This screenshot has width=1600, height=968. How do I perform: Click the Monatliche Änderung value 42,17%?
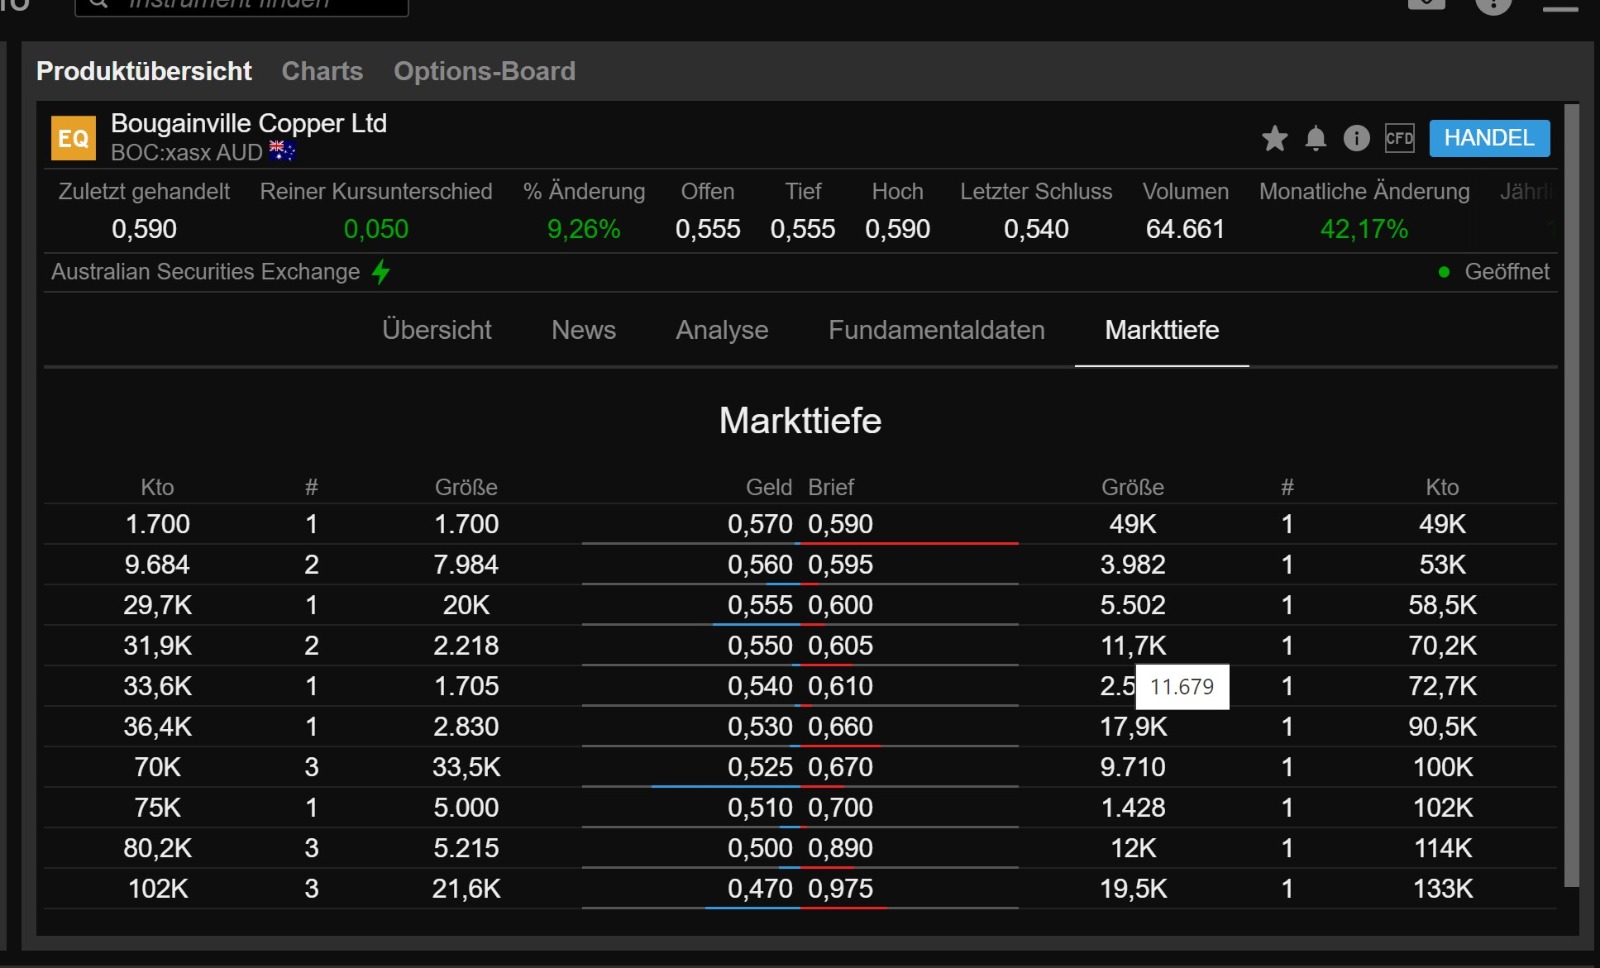click(x=1364, y=229)
